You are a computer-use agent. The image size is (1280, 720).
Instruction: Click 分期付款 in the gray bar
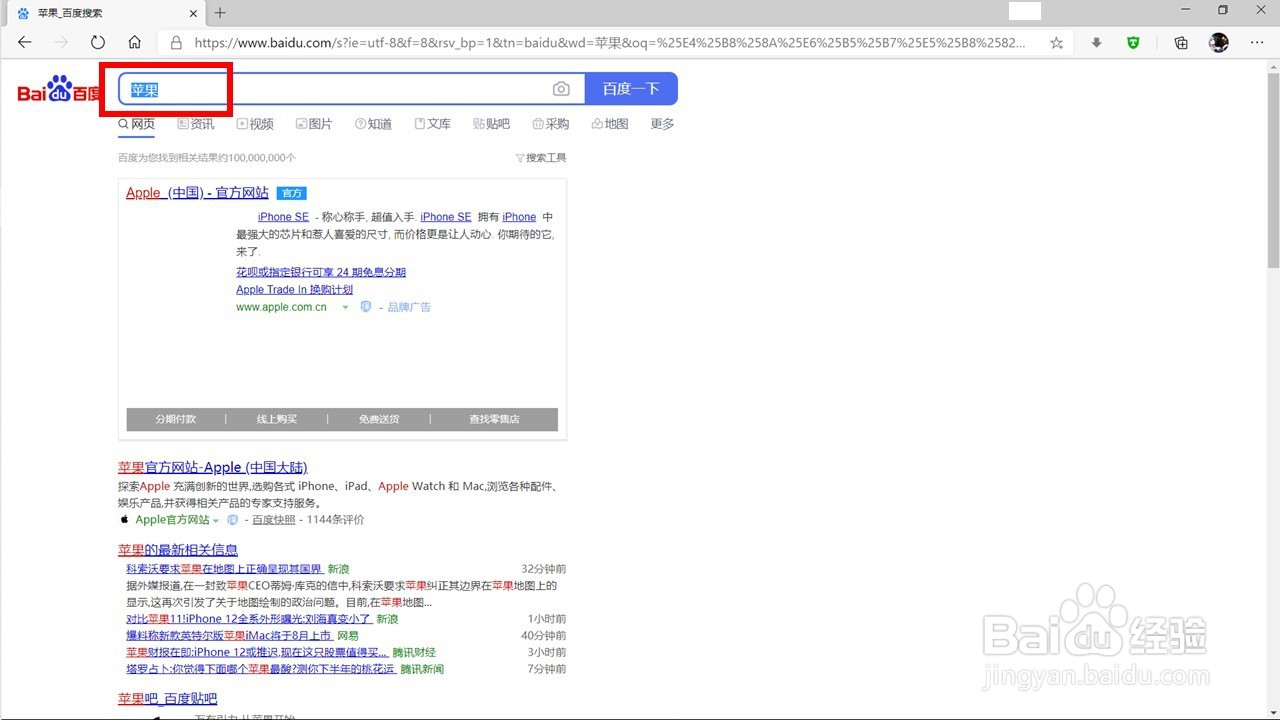click(x=175, y=419)
